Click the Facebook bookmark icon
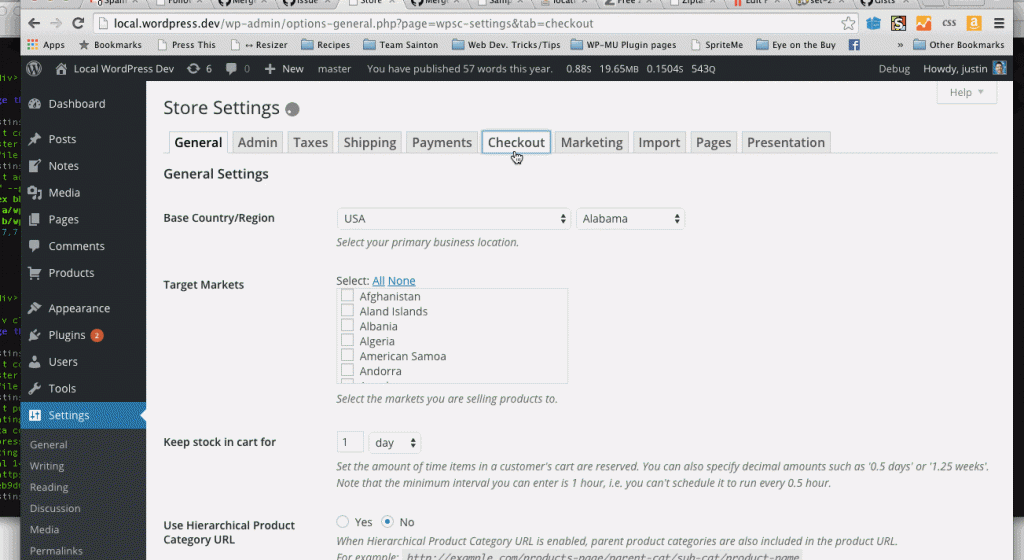 pos(854,44)
